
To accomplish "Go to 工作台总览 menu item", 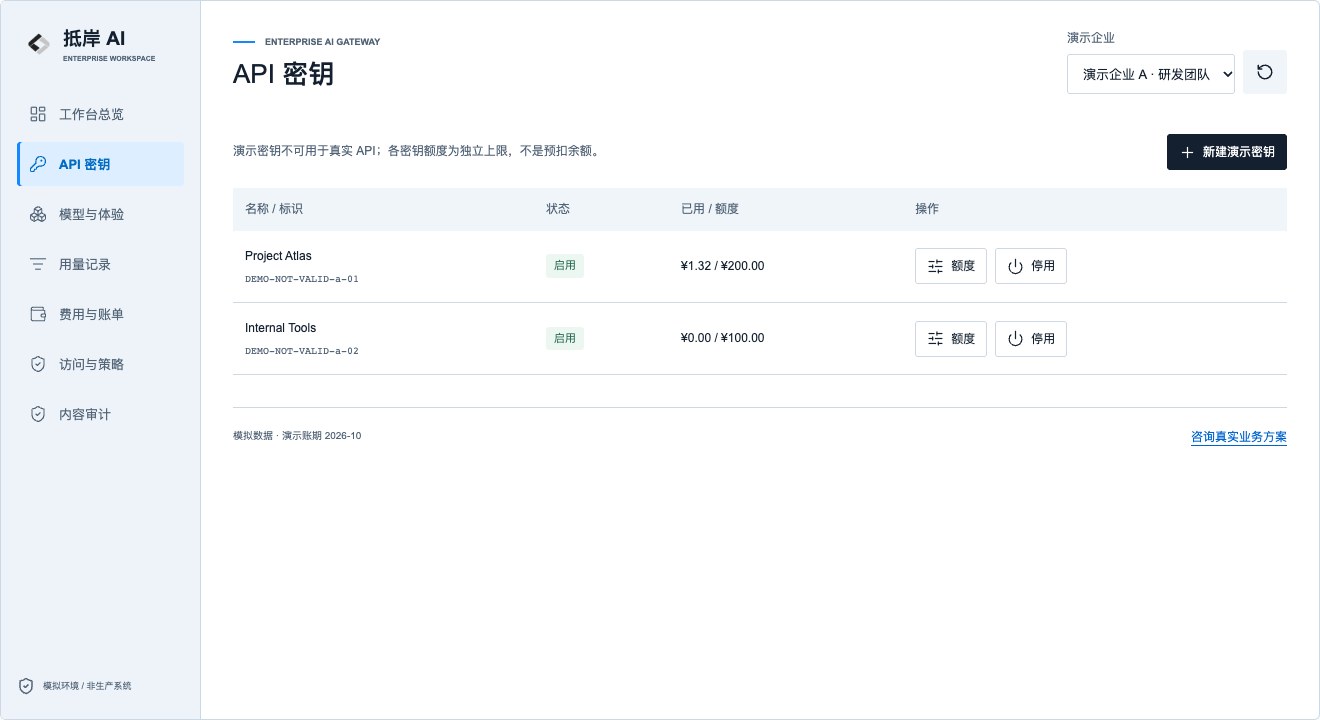I will point(100,114).
